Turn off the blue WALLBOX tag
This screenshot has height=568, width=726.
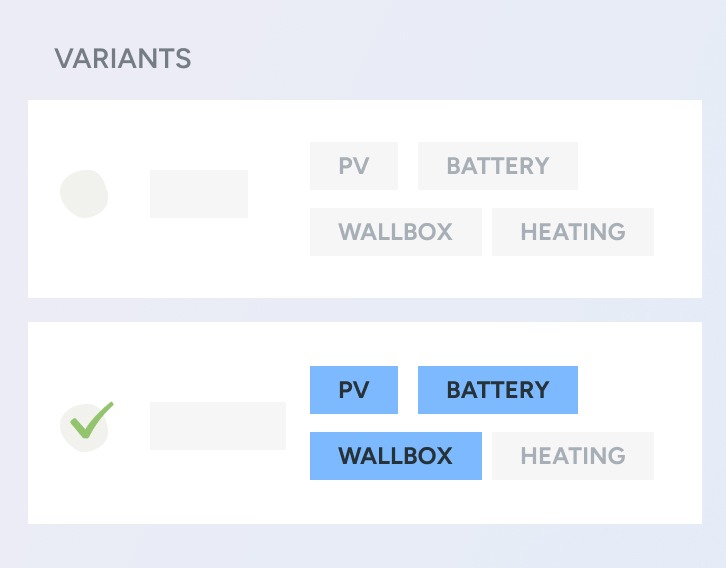[395, 456]
